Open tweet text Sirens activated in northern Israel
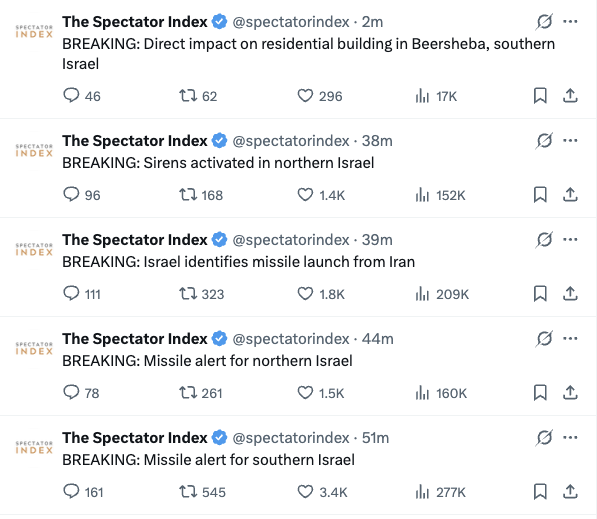Image resolution: width=597 pixels, height=519 pixels. click(218, 163)
